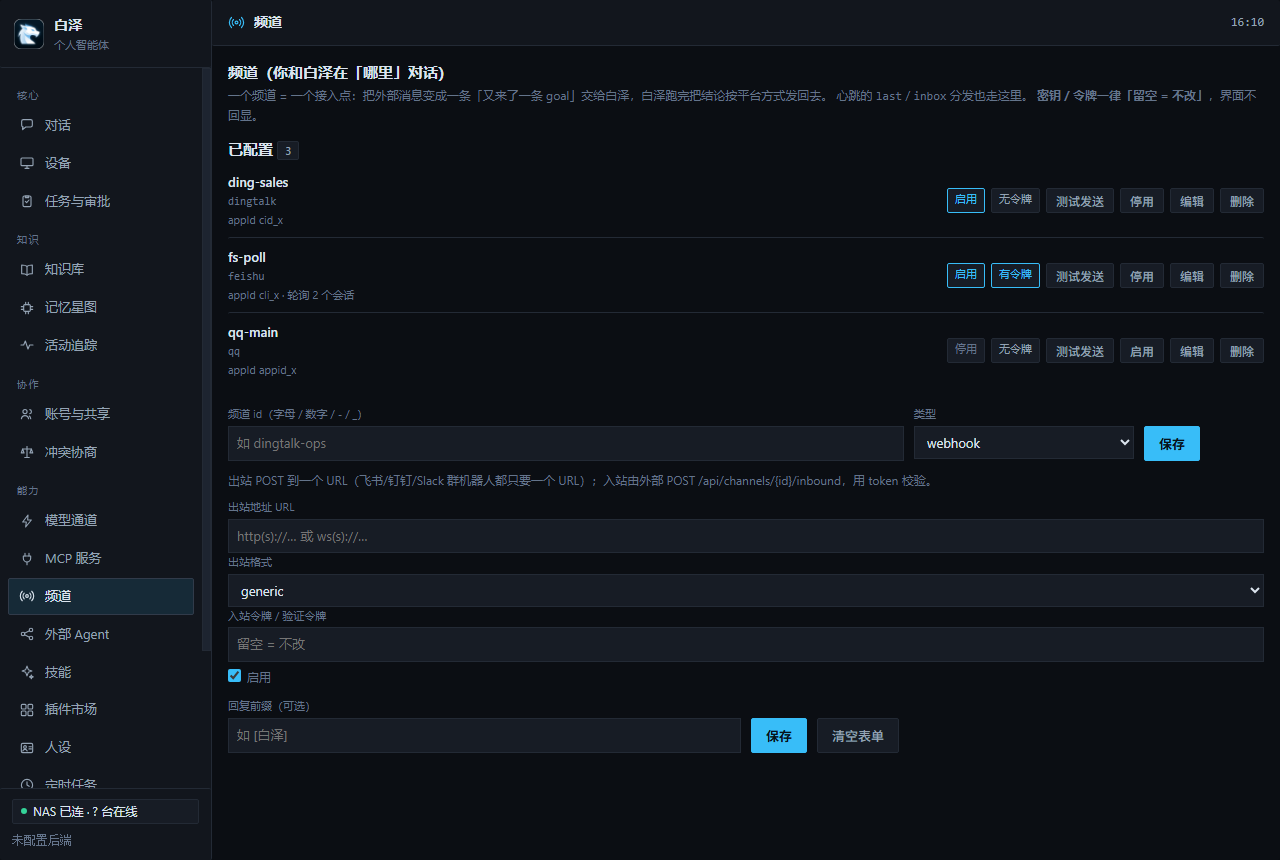Click 启用 status badge for ding-sales
This screenshot has height=860, width=1280.
pyautogui.click(x=966, y=200)
